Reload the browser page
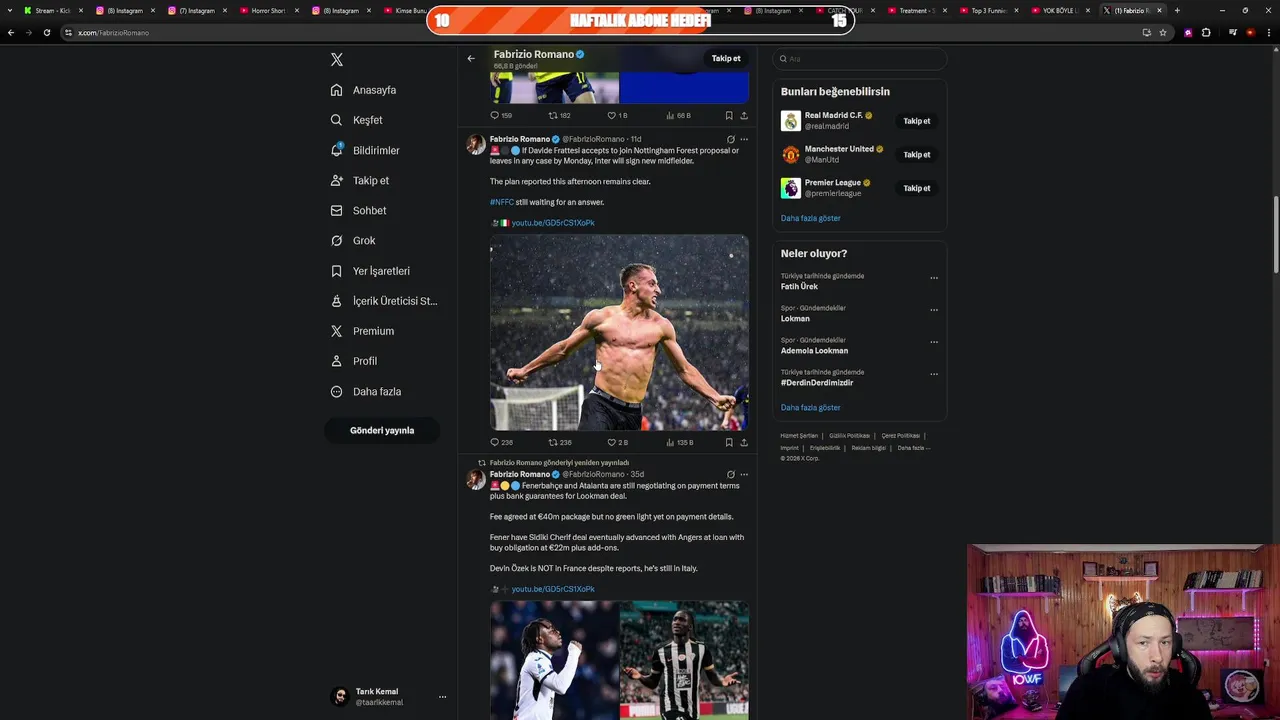Screen dimensions: 1280x720 46,32
